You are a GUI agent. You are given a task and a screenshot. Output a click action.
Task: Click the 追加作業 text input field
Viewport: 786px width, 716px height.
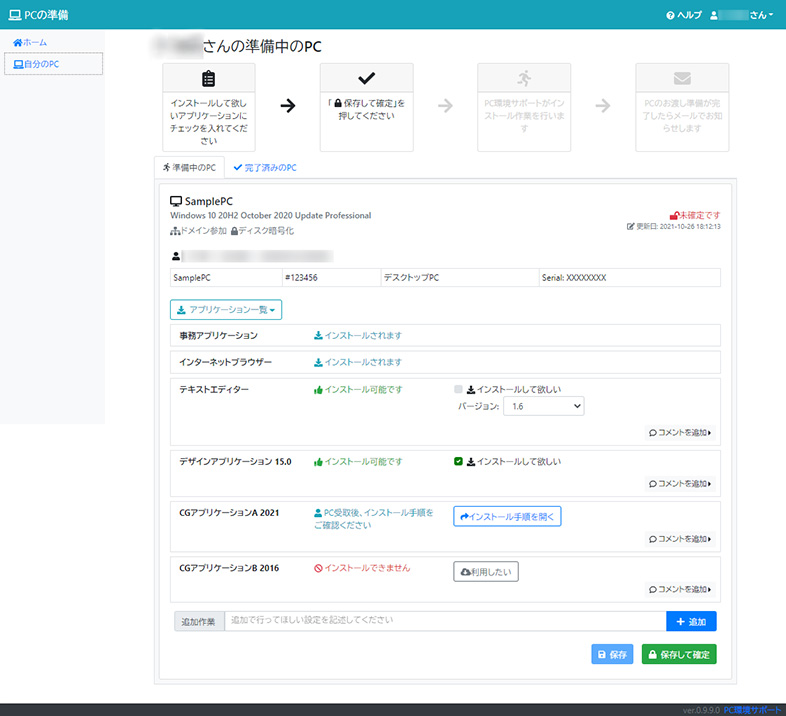pyautogui.click(x=444, y=621)
